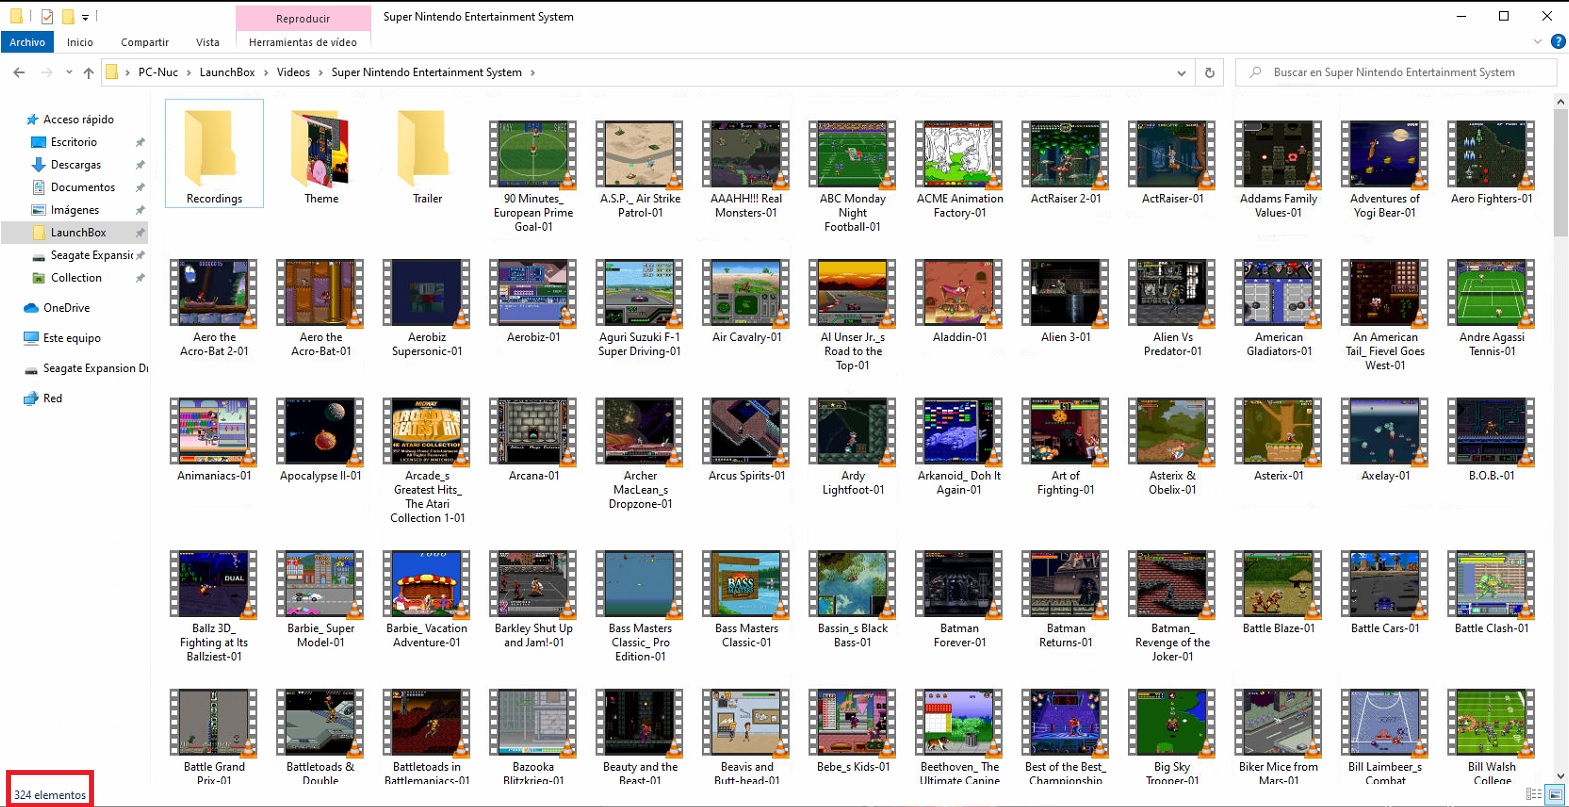Open recent locations dropdown arrow
The height and width of the screenshot is (807, 1569).
69,72
